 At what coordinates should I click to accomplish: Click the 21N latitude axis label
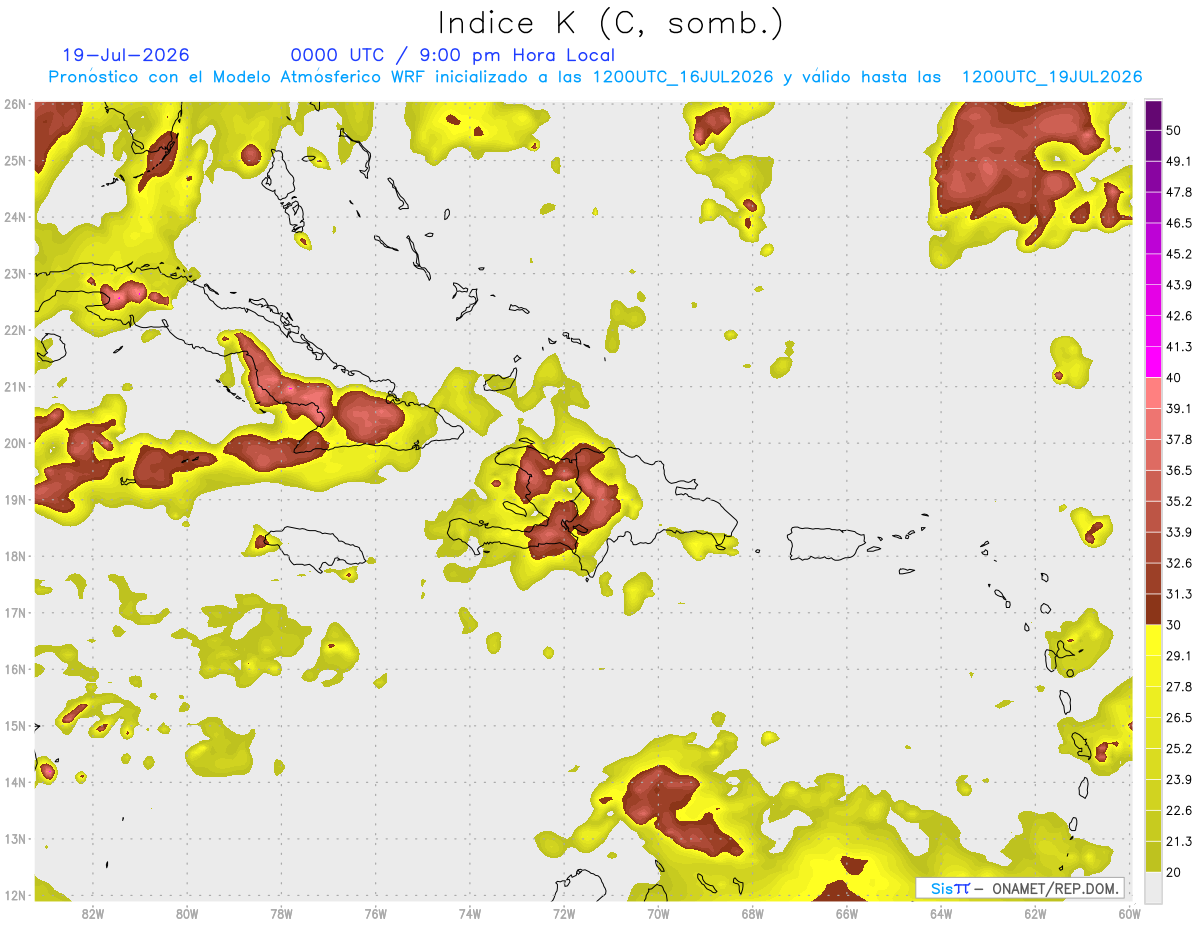pyautogui.click(x=14, y=387)
